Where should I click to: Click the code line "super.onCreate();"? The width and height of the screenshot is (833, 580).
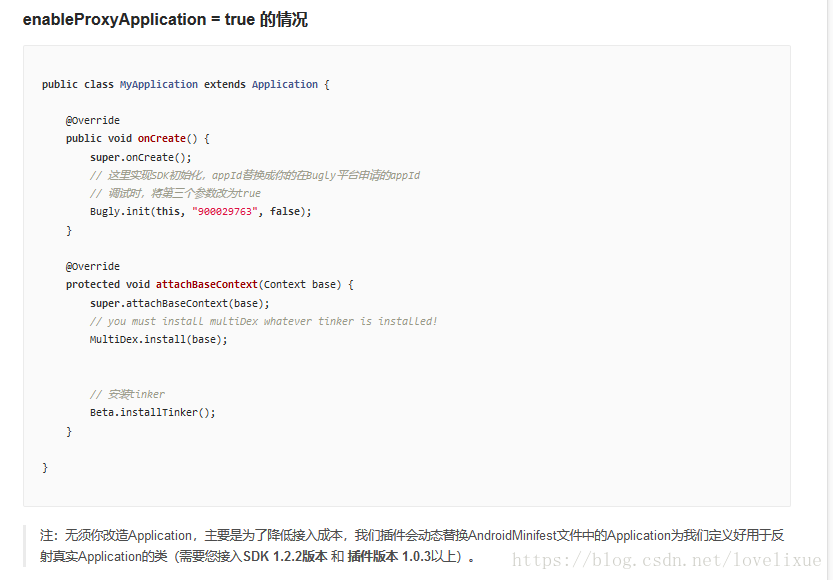point(141,157)
